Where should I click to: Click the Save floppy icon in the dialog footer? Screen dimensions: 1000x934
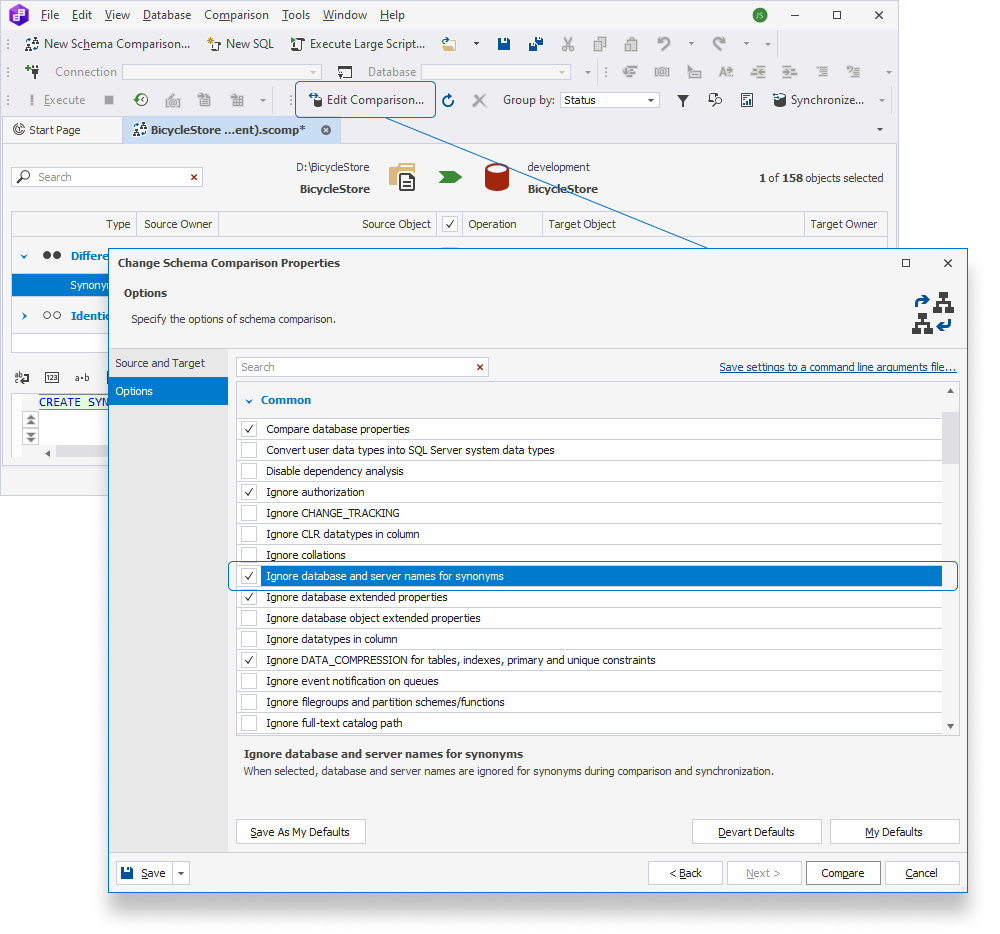[127, 873]
